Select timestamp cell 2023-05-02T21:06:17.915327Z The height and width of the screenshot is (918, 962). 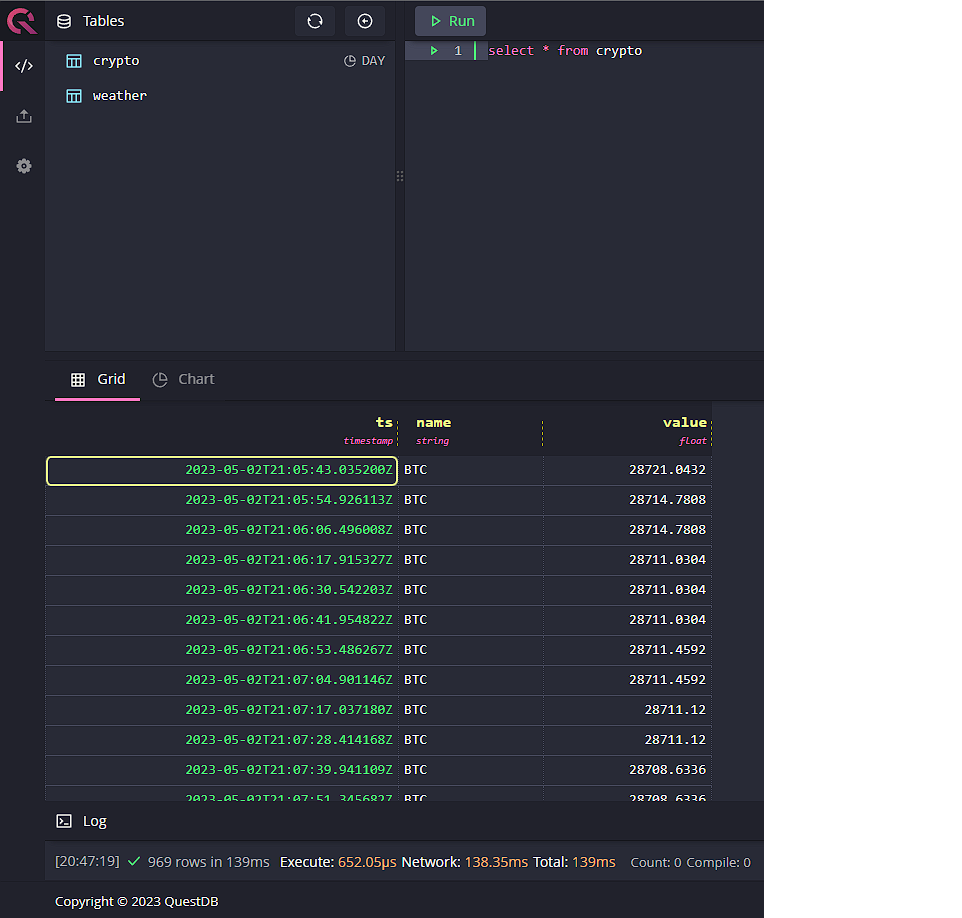coord(222,560)
